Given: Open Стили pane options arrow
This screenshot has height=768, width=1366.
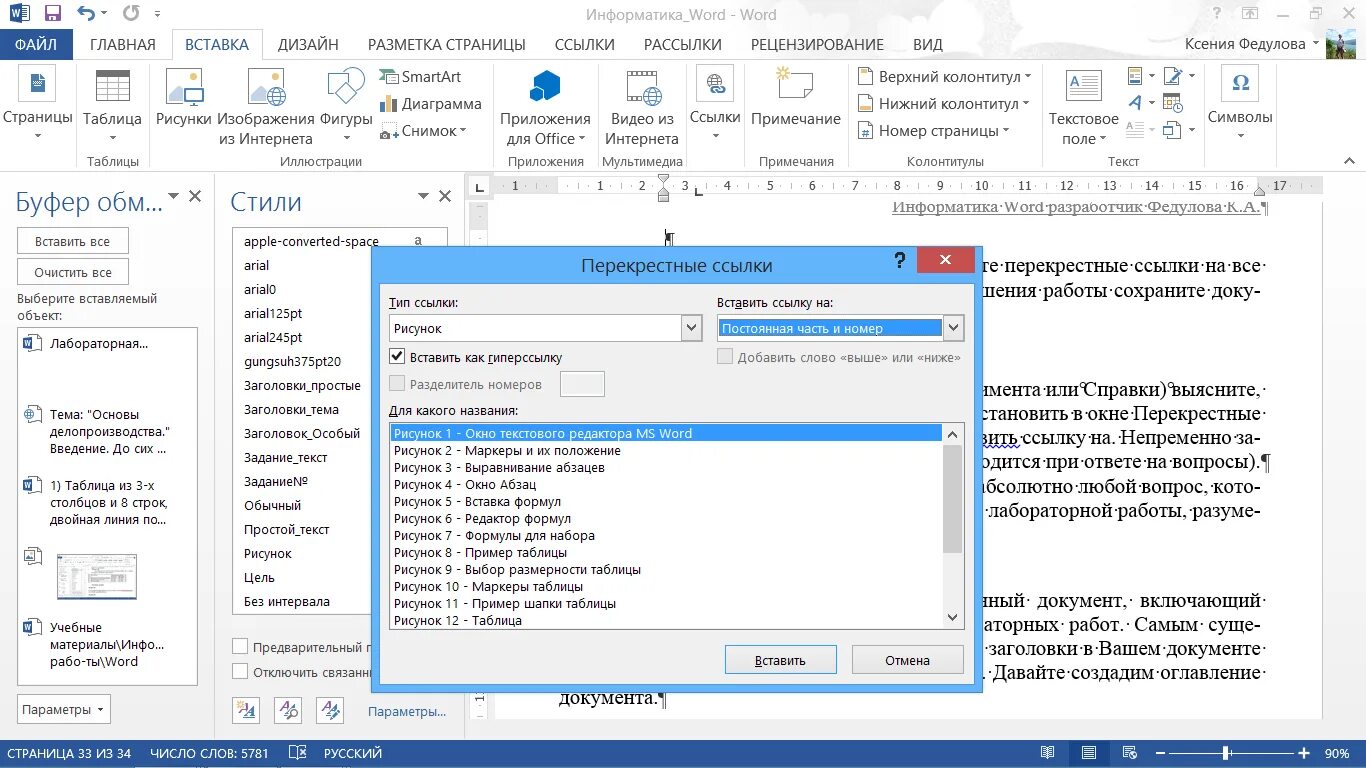Looking at the screenshot, I should coord(424,197).
